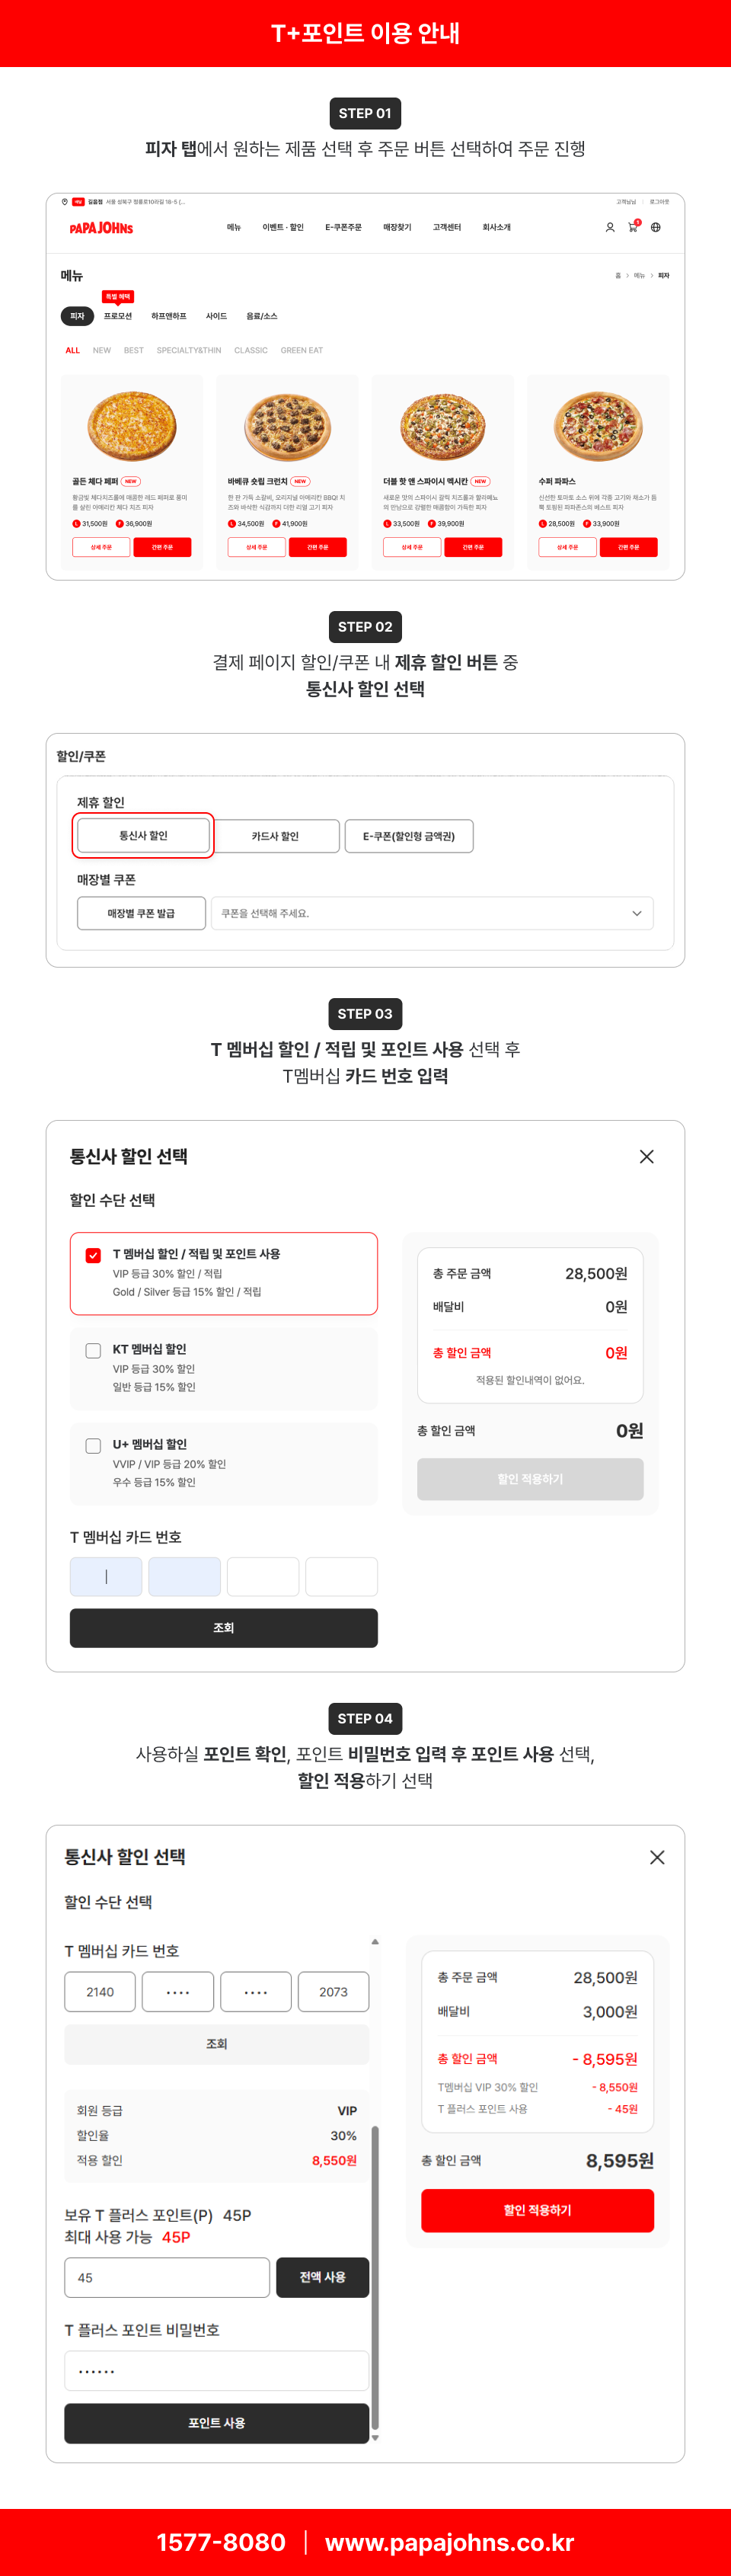Image resolution: width=731 pixels, height=2576 pixels.
Task: Select the U+ 멤버십 할인 option
Action: pyautogui.click(x=93, y=1444)
